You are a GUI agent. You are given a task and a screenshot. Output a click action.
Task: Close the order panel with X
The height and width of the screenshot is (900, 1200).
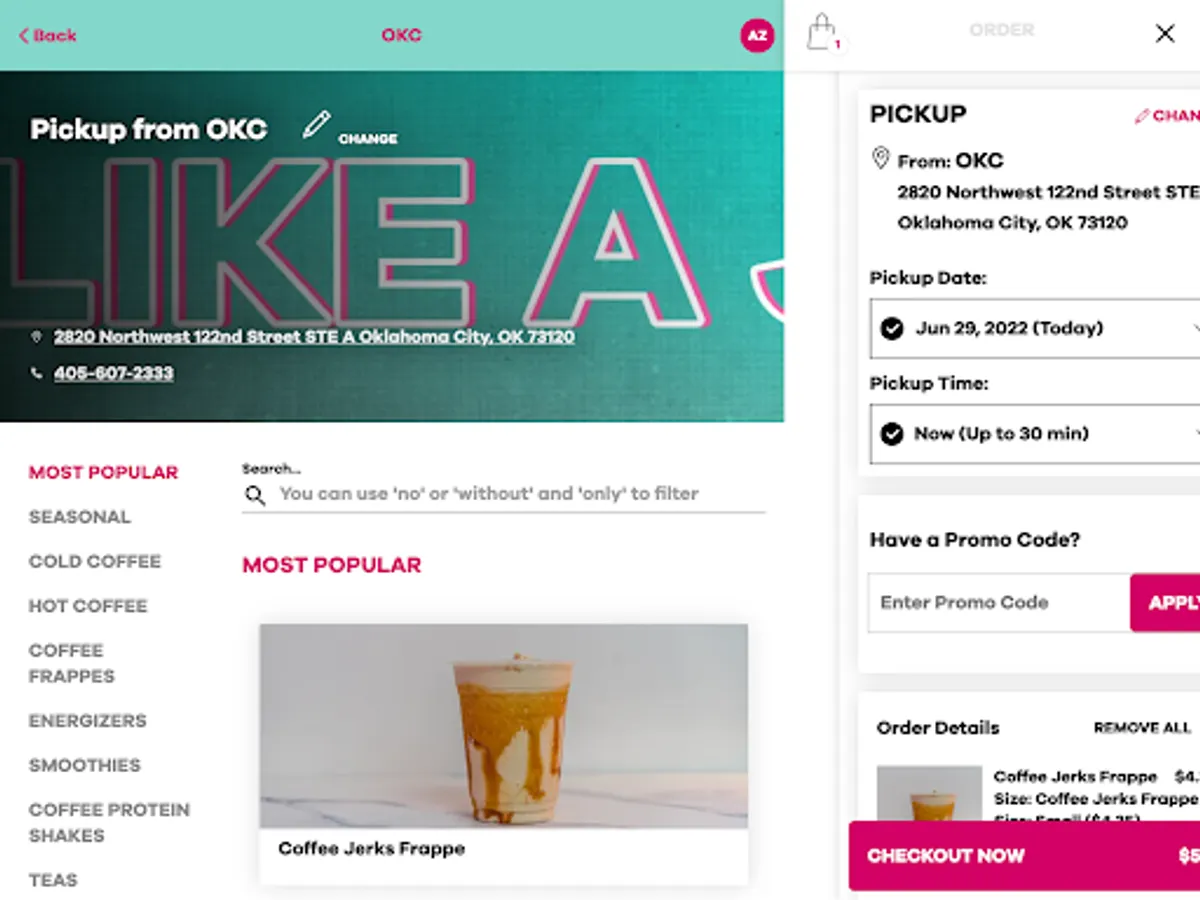(x=1165, y=34)
